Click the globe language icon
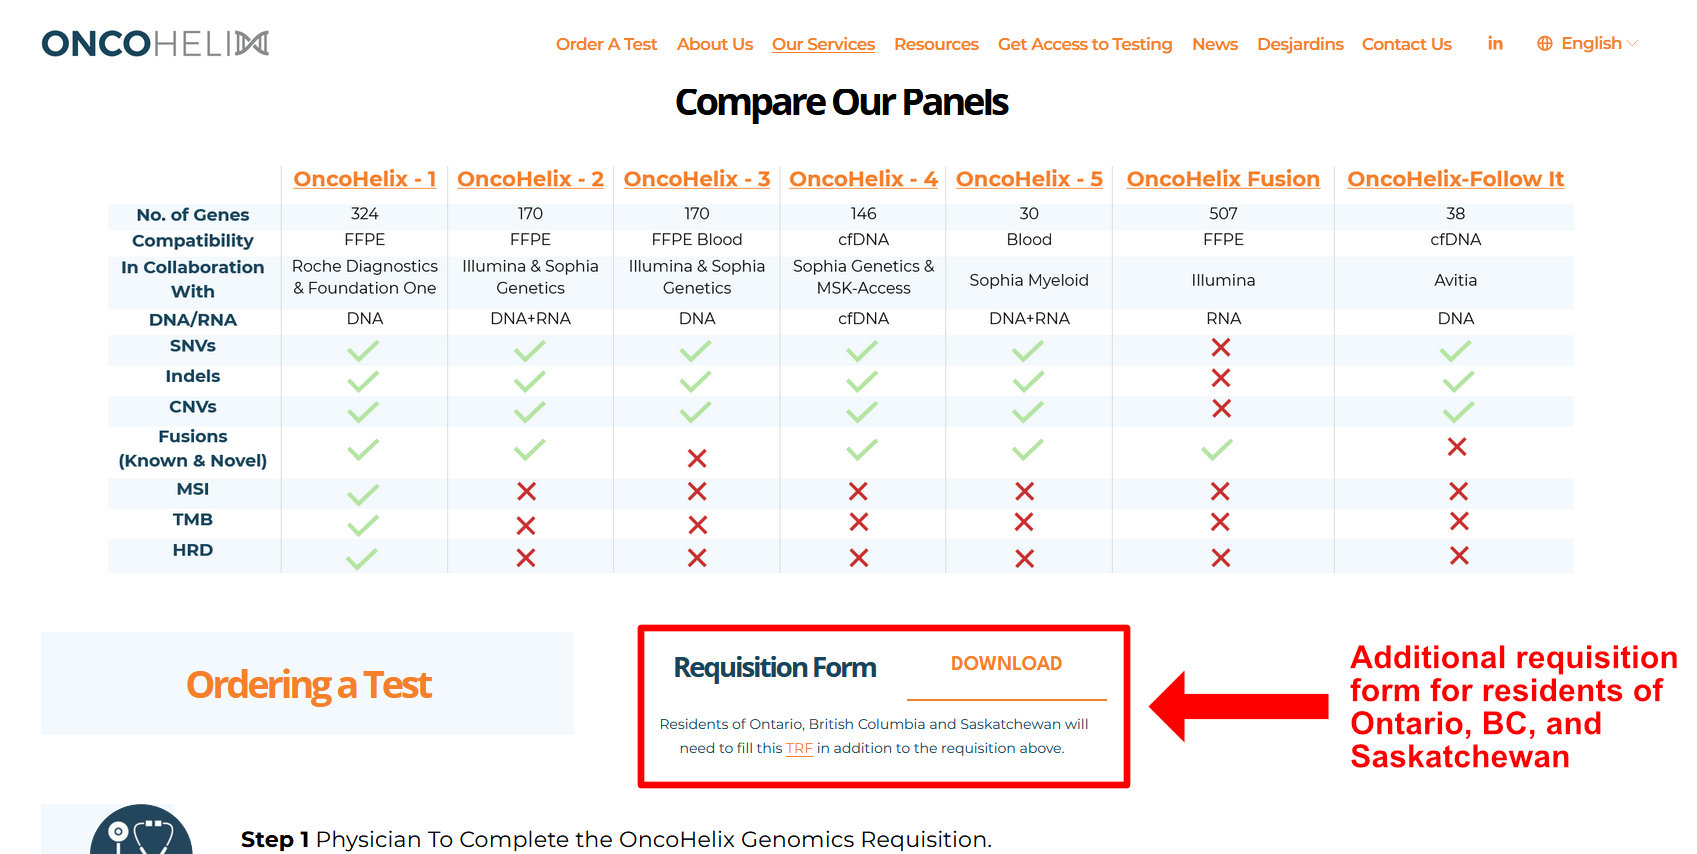The height and width of the screenshot is (854, 1697). pyautogui.click(x=1545, y=44)
